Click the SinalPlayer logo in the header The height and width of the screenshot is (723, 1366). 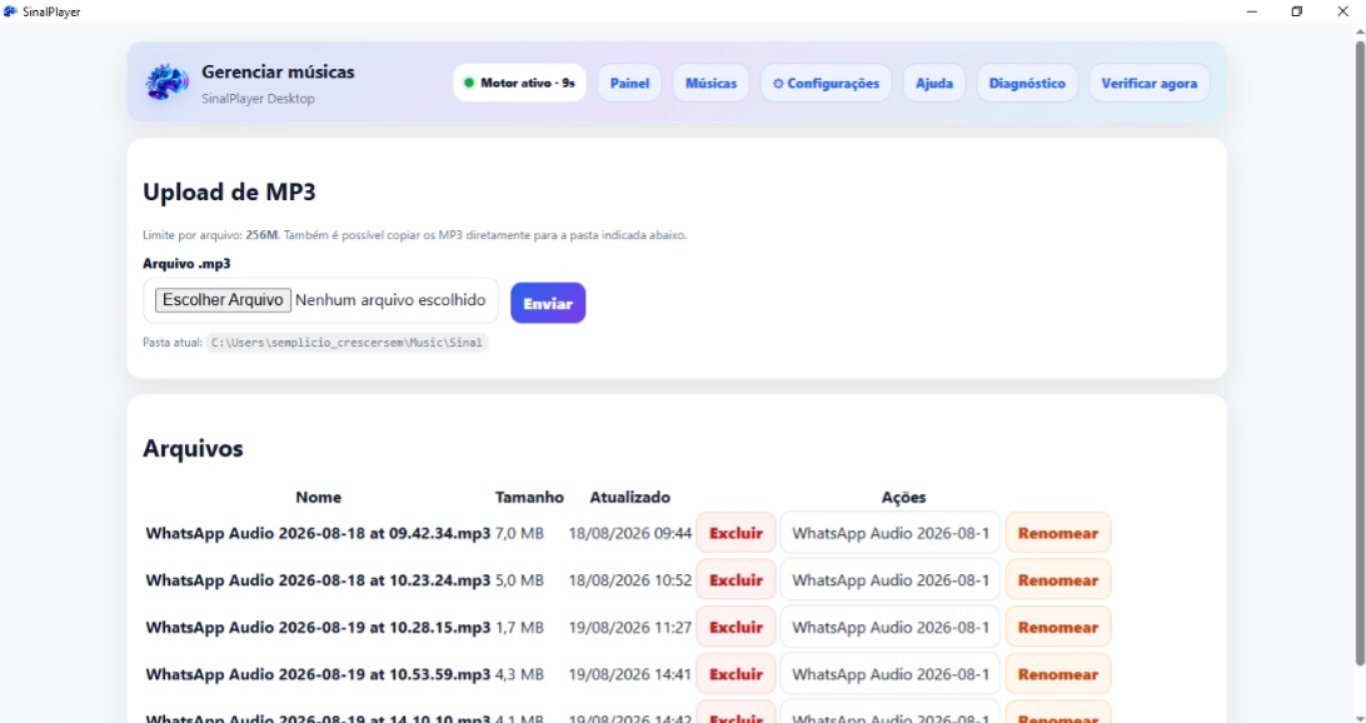[167, 82]
